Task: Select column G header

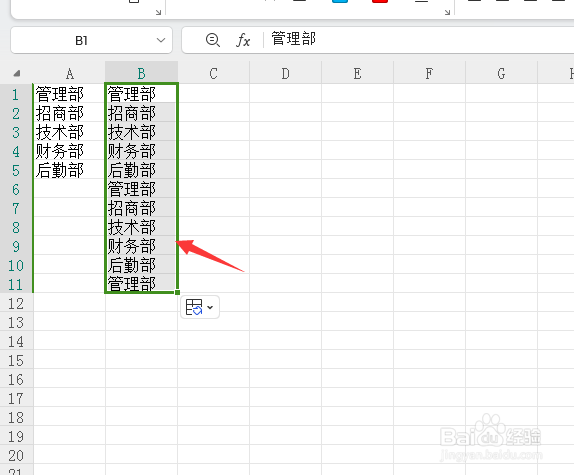Action: tap(502, 74)
